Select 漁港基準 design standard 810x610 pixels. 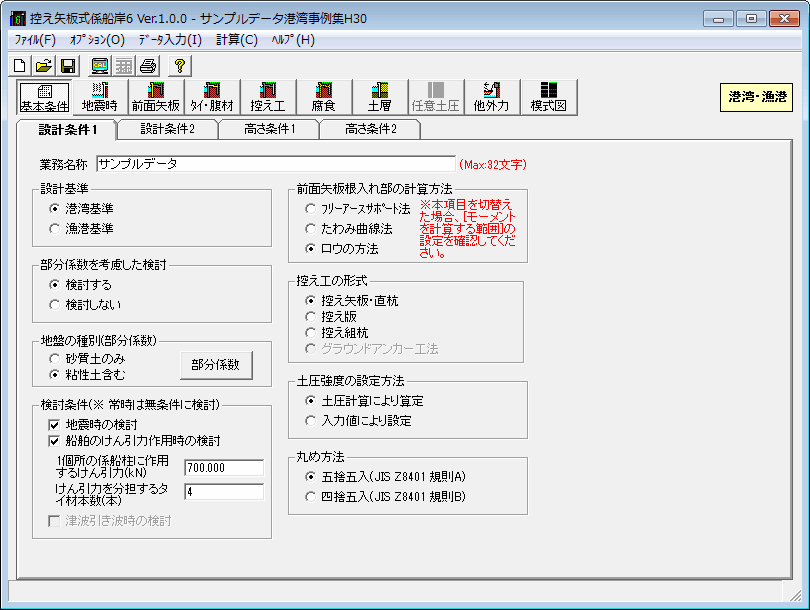point(82,228)
